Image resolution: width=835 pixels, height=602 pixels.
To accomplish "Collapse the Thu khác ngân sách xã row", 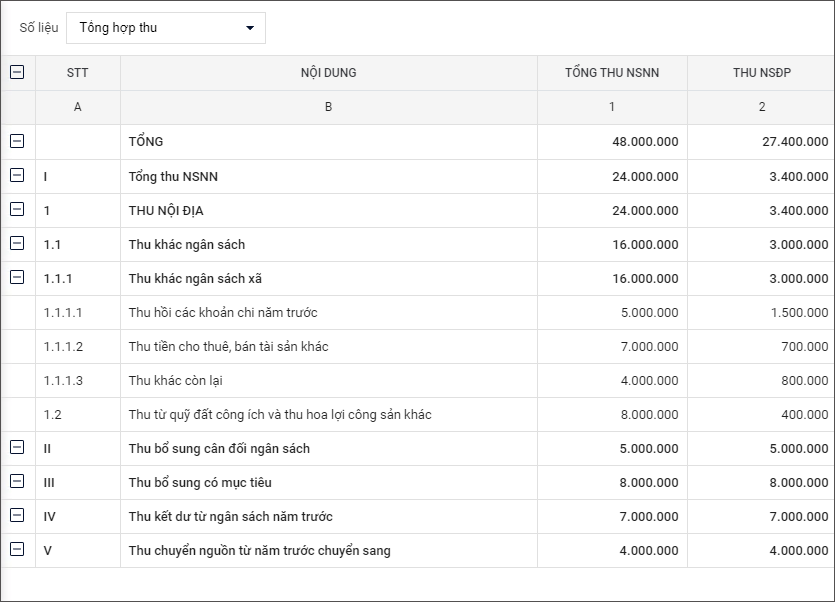I will 17,278.
